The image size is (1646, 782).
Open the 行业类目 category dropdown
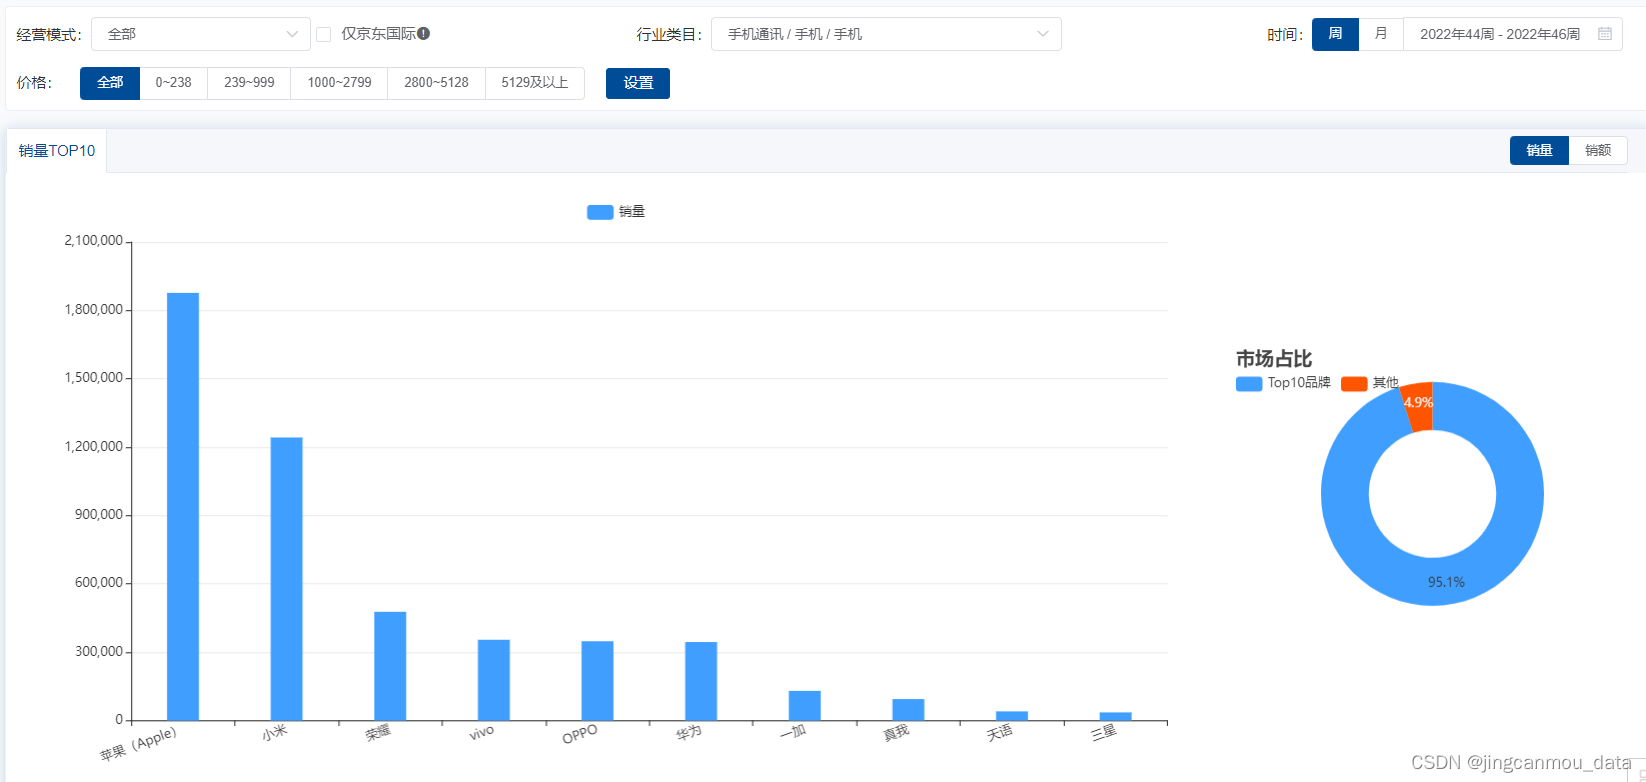point(886,34)
